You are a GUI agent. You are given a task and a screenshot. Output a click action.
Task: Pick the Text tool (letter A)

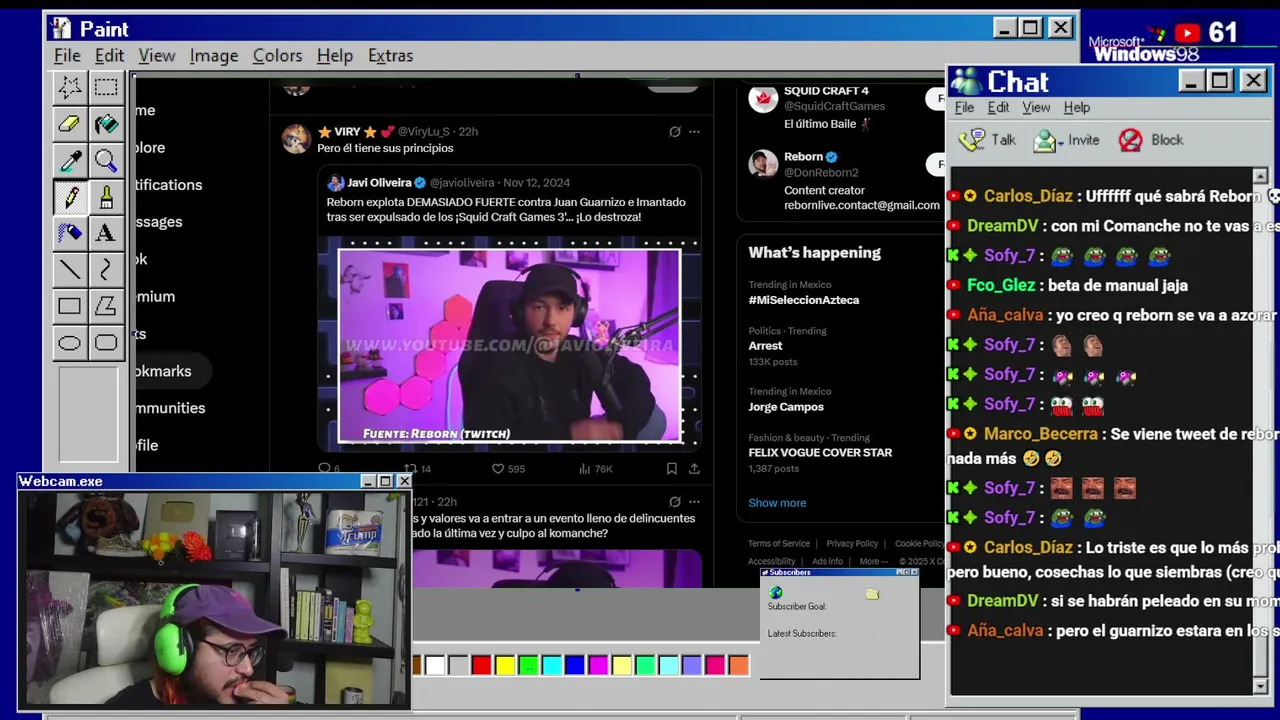coord(105,233)
